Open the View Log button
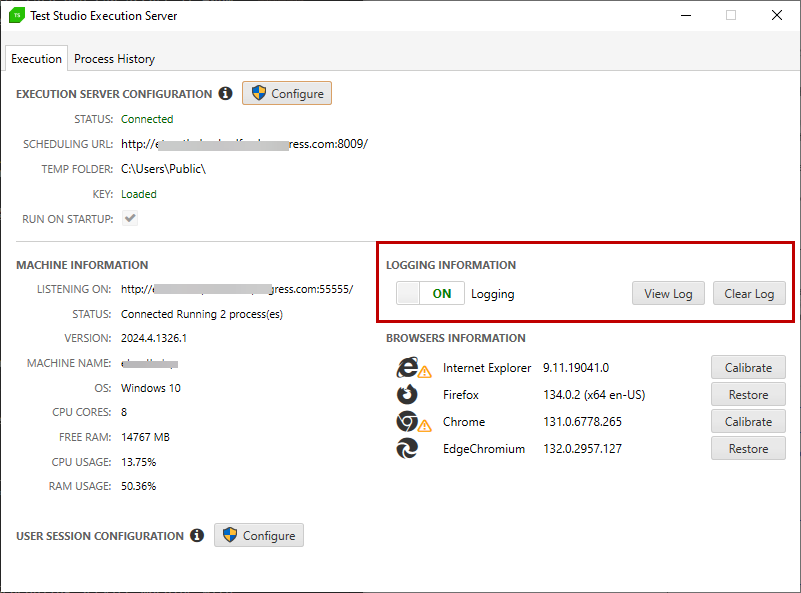Screen dimensions: 801x593 668,294
